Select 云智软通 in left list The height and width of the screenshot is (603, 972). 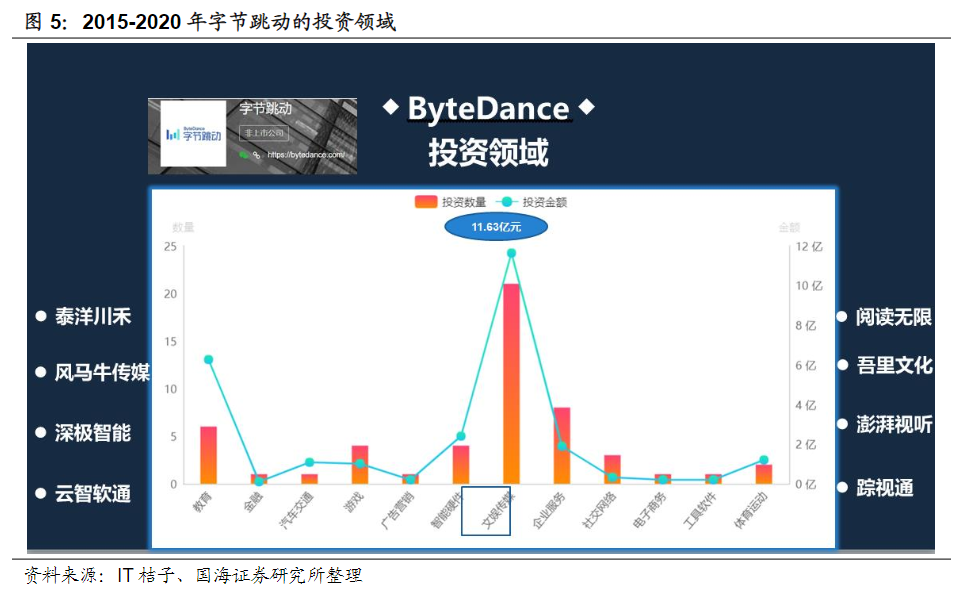coord(93,494)
